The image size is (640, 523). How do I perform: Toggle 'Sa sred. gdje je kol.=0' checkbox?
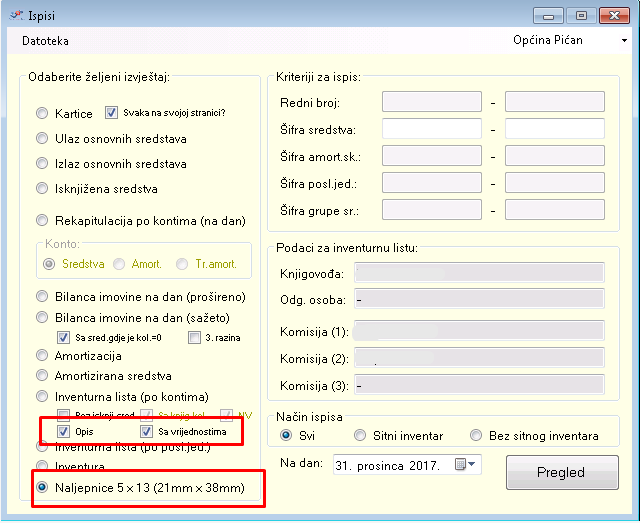point(64,338)
